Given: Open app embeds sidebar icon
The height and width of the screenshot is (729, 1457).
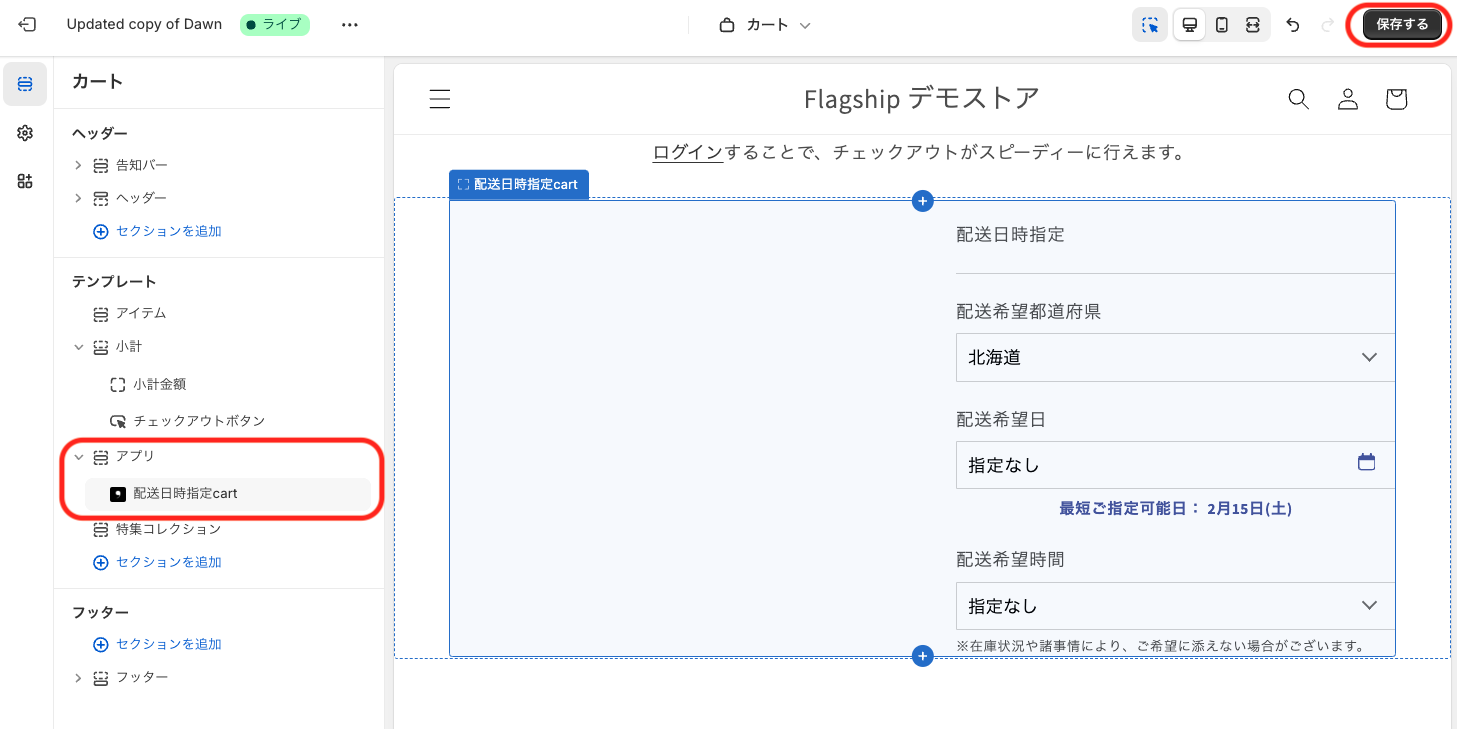Looking at the screenshot, I should point(25,181).
